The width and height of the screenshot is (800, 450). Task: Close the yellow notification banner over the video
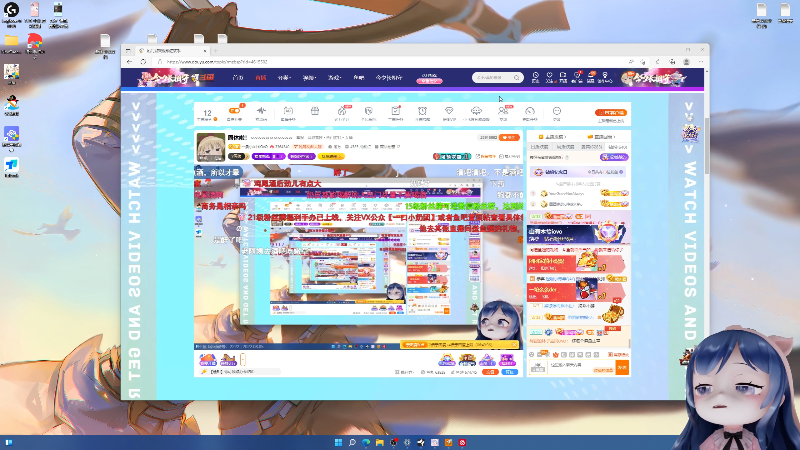[x=515, y=345]
